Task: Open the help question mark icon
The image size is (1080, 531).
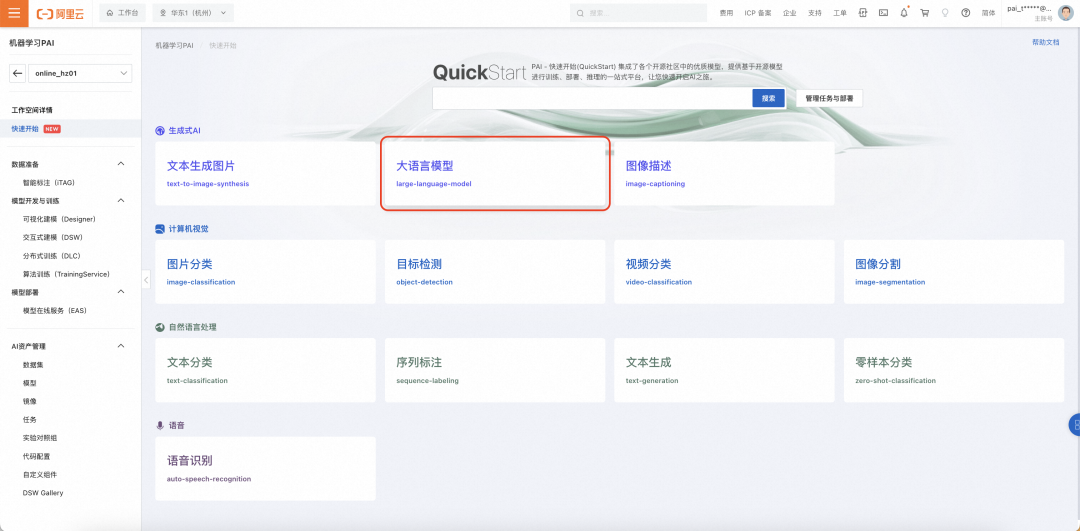Action: click(x=966, y=13)
